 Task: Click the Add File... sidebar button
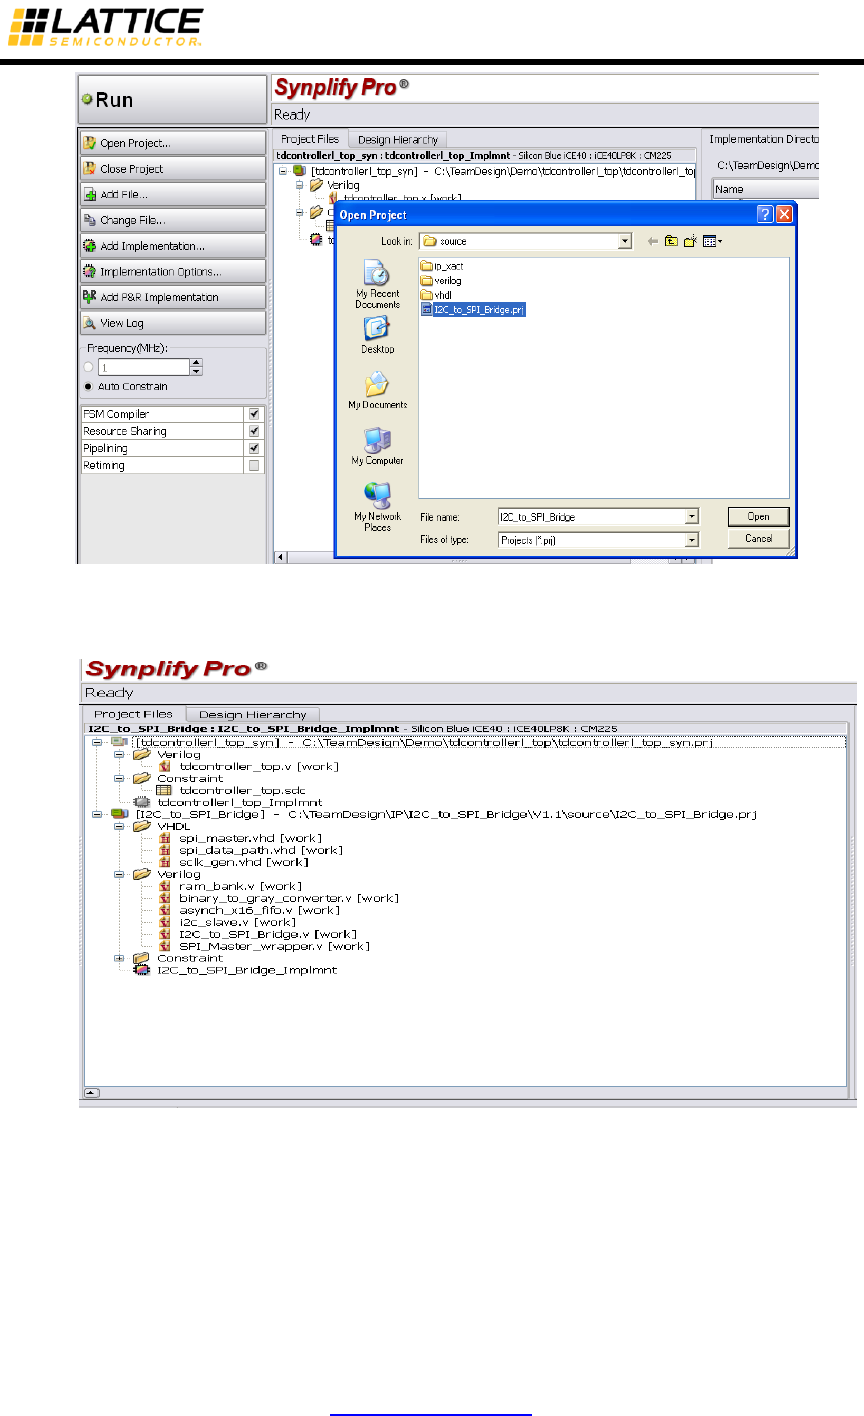click(x=172, y=194)
